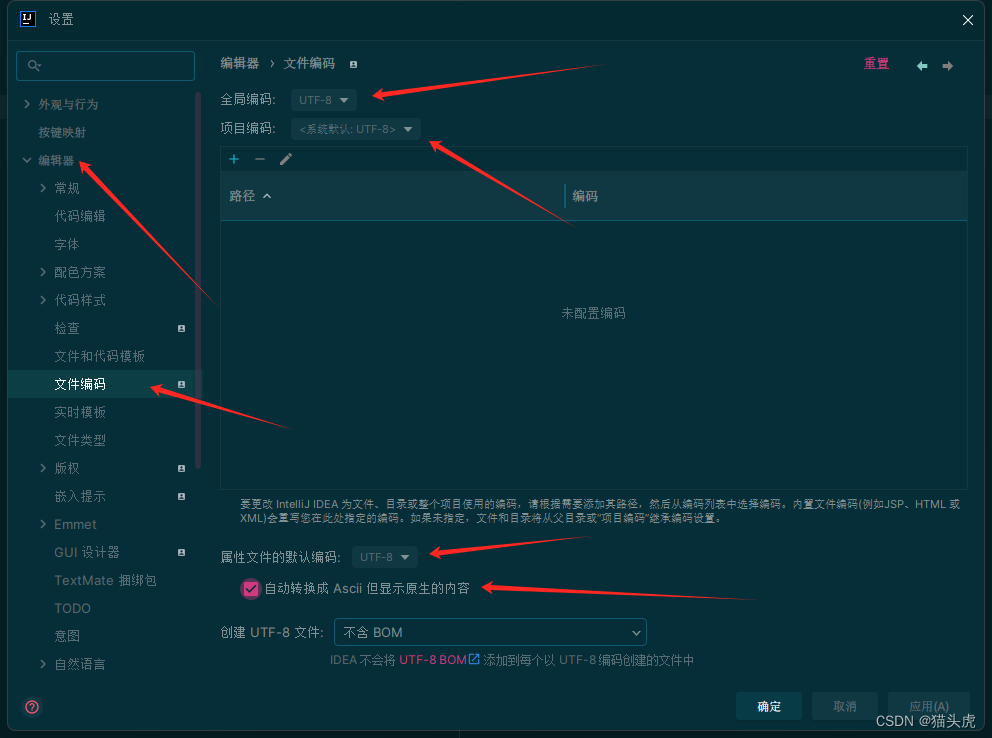Click the project-level icon beside 文件编码 breadcrumb
The width and height of the screenshot is (992, 738).
[354, 65]
